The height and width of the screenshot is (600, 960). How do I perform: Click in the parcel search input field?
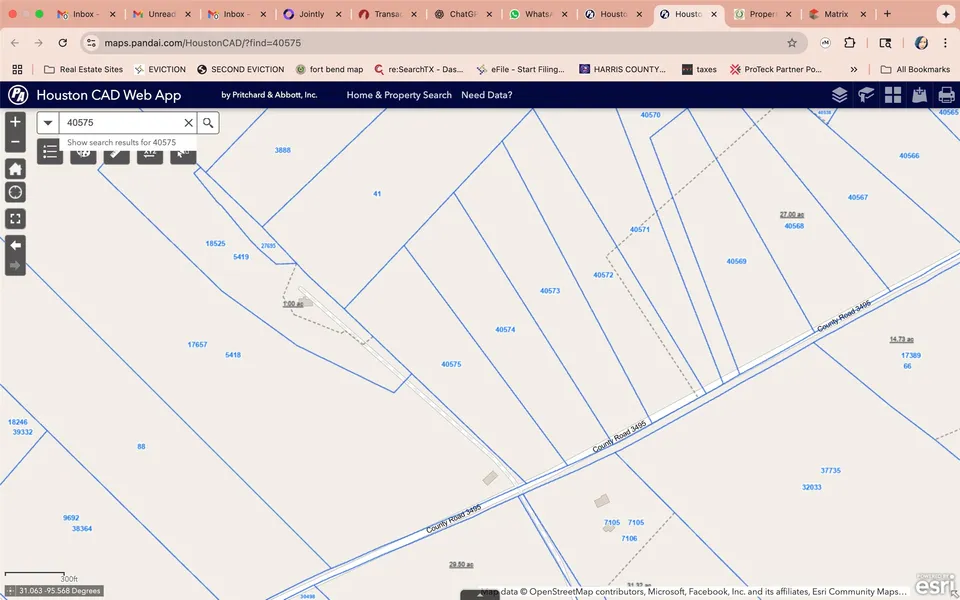coord(120,123)
